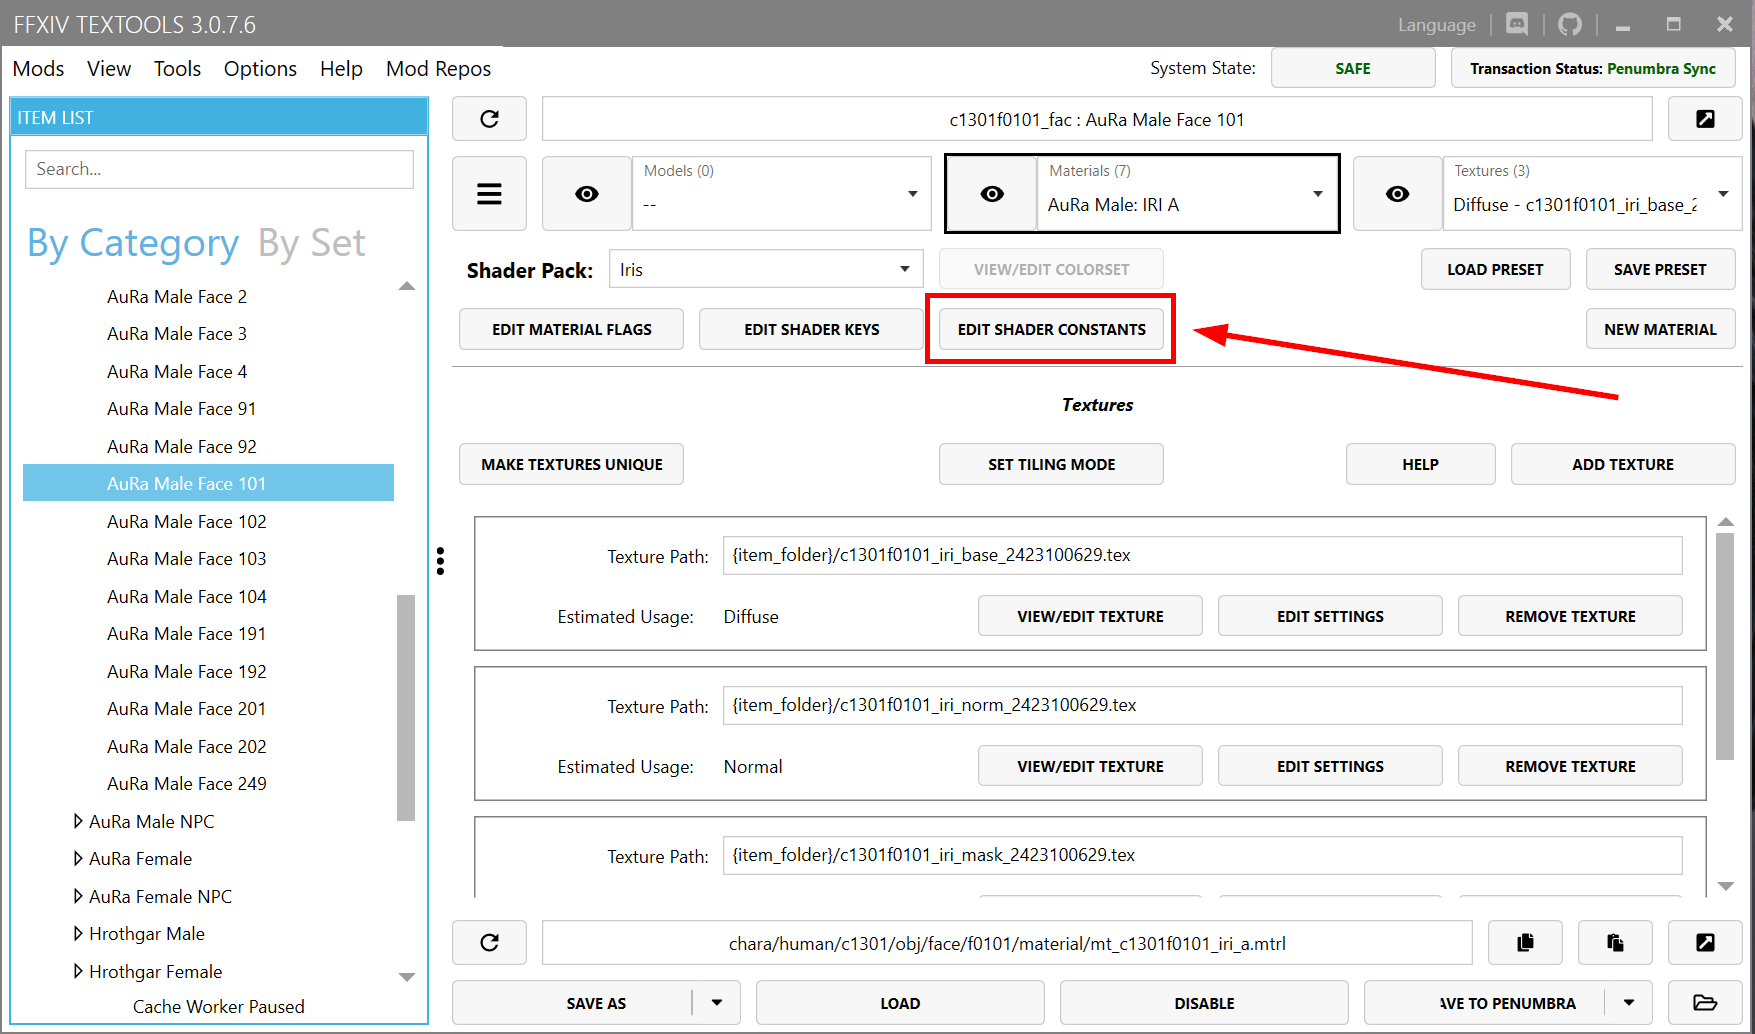Expand the AuRa Male NPC category
1755x1034 pixels.
78,821
